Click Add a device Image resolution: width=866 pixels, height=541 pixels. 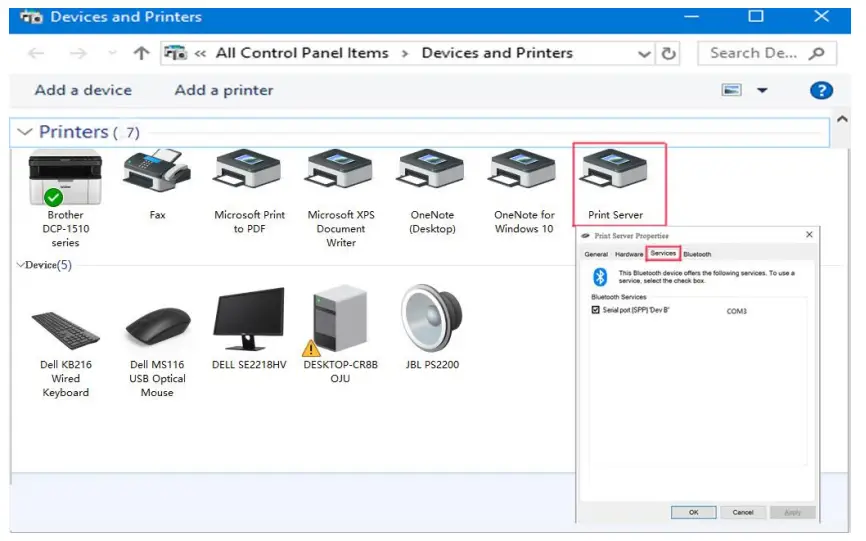[83, 90]
